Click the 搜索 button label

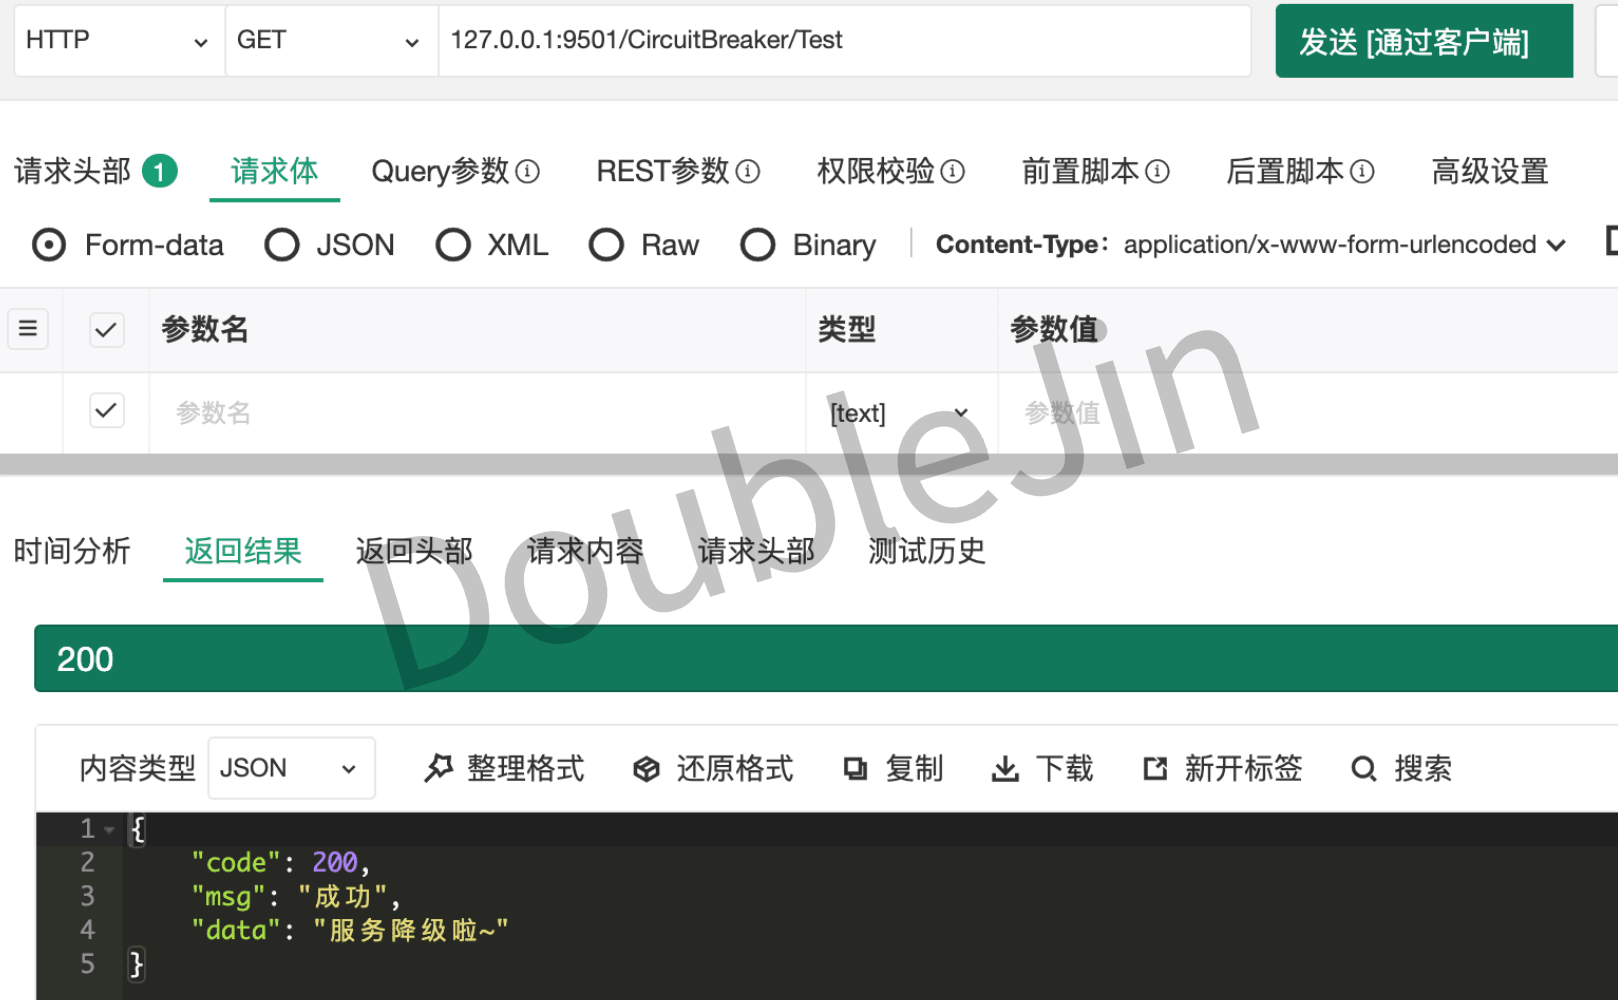point(1423,768)
